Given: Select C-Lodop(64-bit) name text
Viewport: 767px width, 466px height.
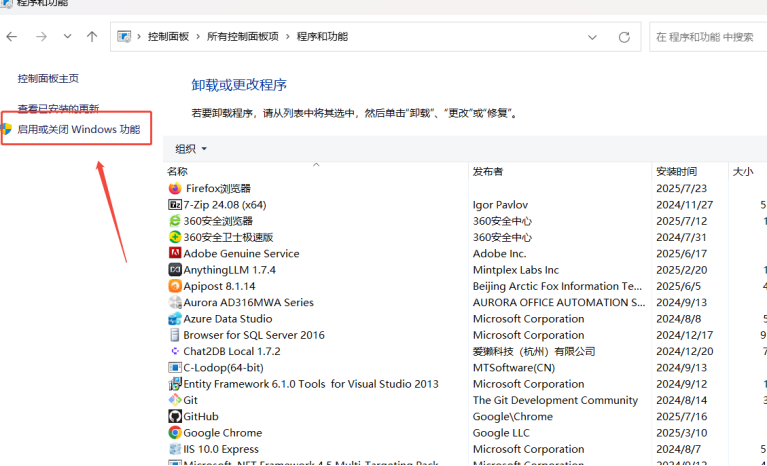Looking at the screenshot, I should [x=223, y=368].
